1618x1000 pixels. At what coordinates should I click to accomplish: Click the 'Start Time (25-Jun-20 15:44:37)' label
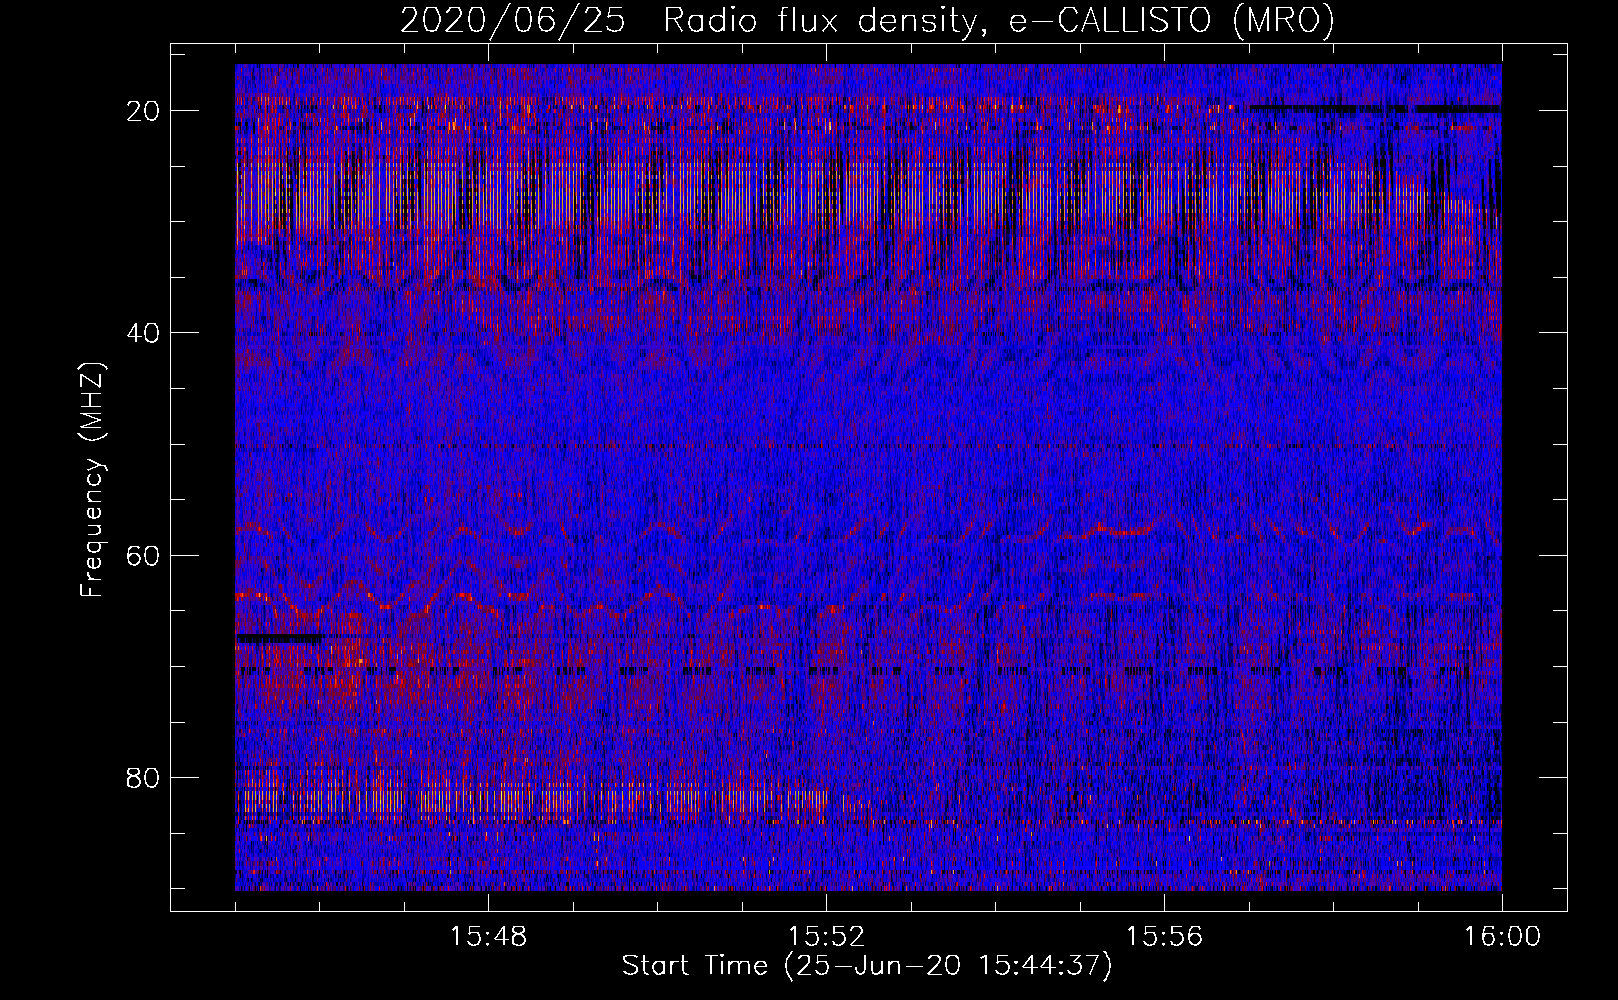[867, 966]
